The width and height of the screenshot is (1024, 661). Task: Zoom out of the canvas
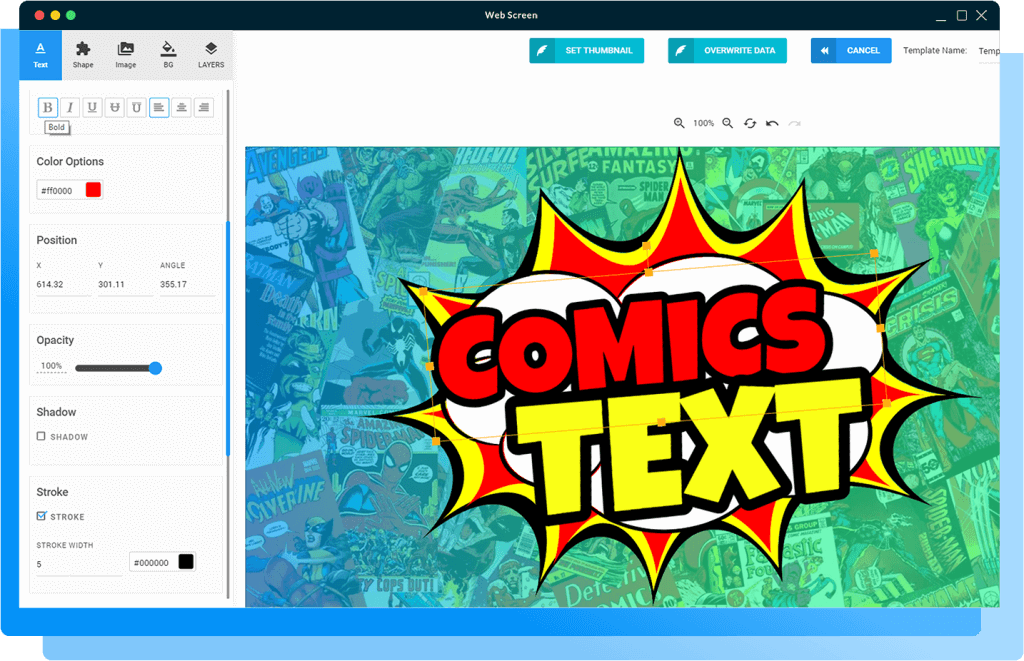tap(727, 122)
